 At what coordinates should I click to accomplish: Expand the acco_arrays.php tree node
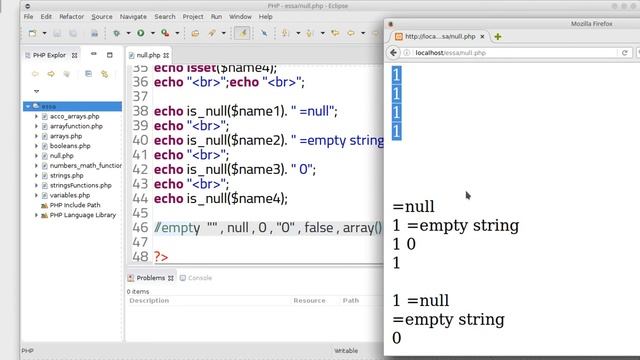[36, 117]
